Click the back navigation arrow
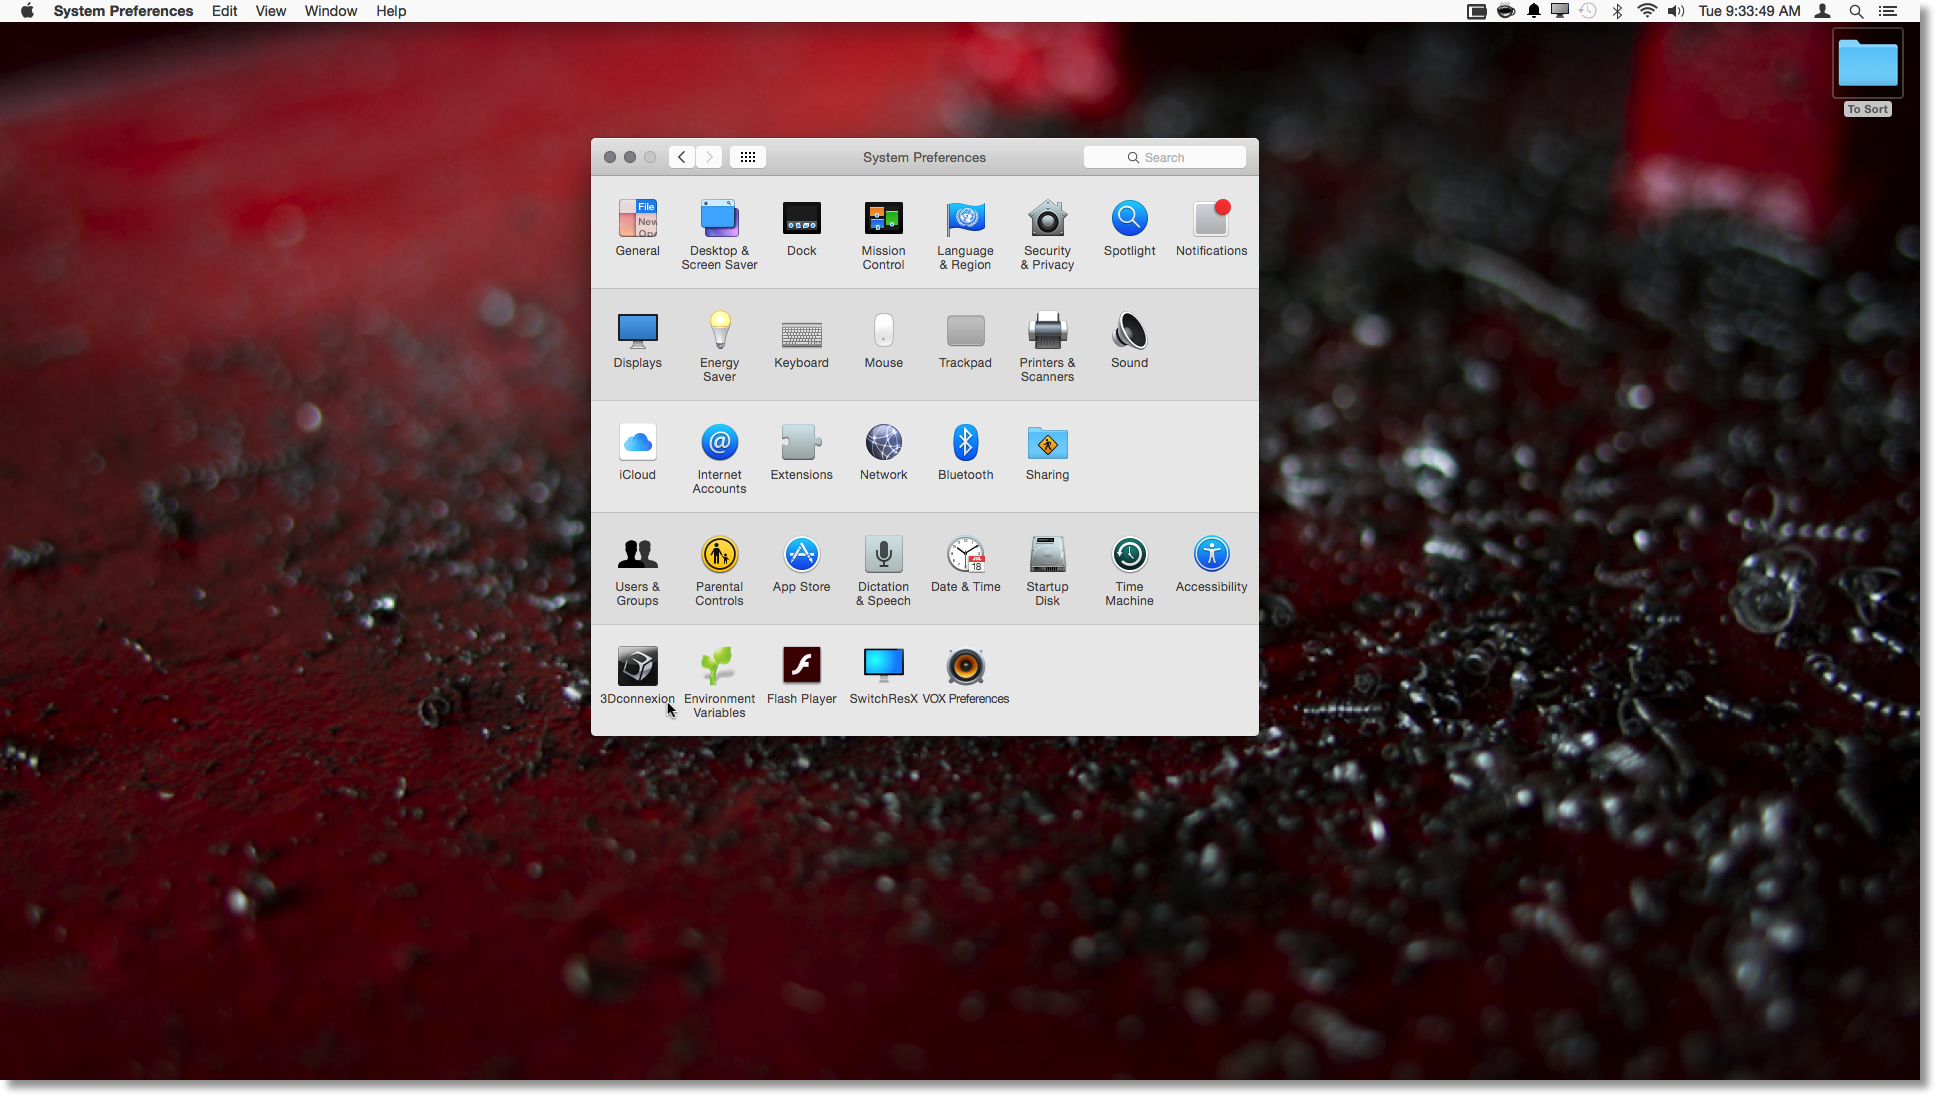This screenshot has height=1096, width=1936. pos(682,157)
